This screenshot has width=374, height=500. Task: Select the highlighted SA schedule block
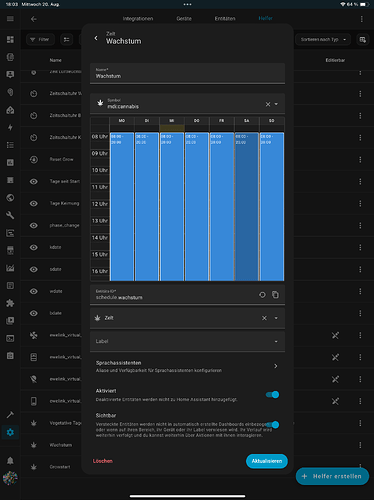(x=247, y=207)
